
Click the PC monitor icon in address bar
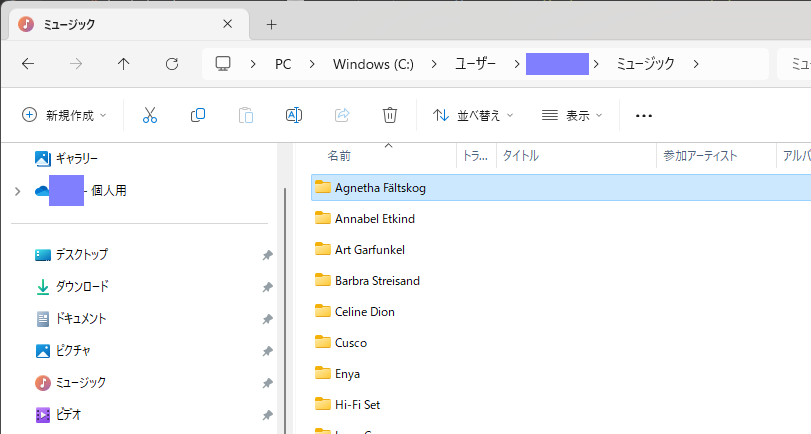[223, 64]
